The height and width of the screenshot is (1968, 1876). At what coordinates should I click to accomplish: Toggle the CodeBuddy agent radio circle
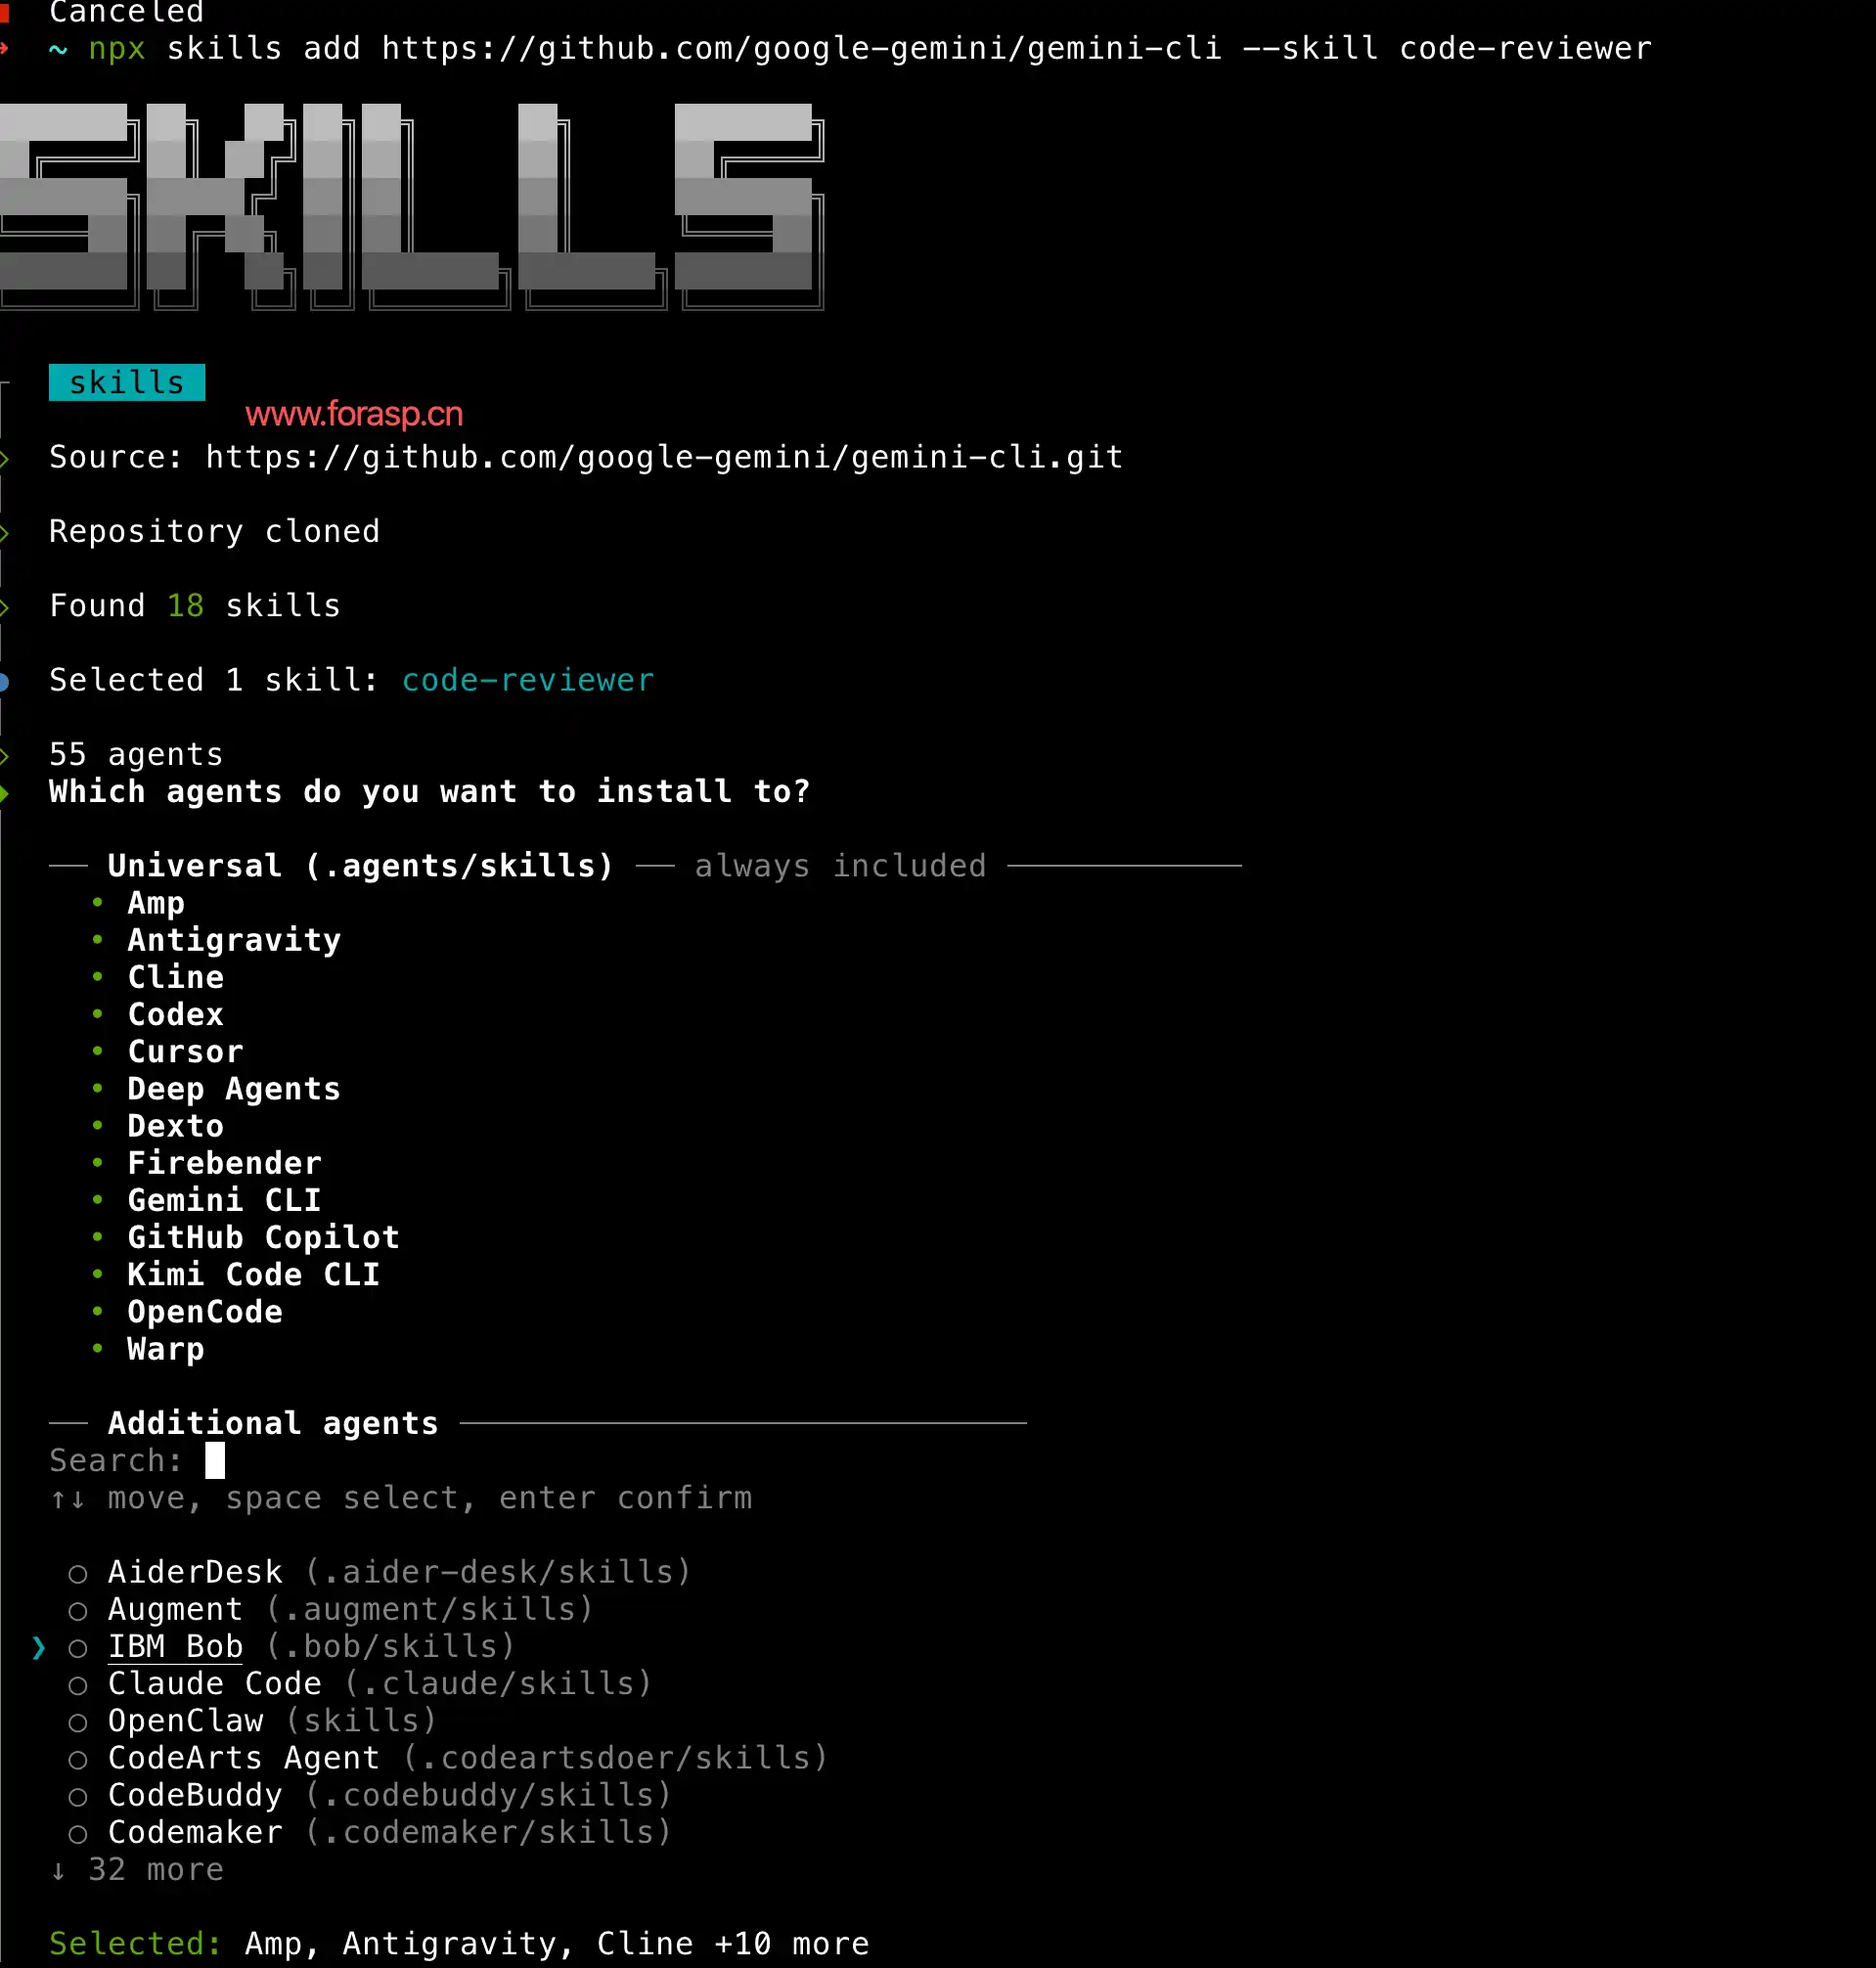(x=78, y=1797)
